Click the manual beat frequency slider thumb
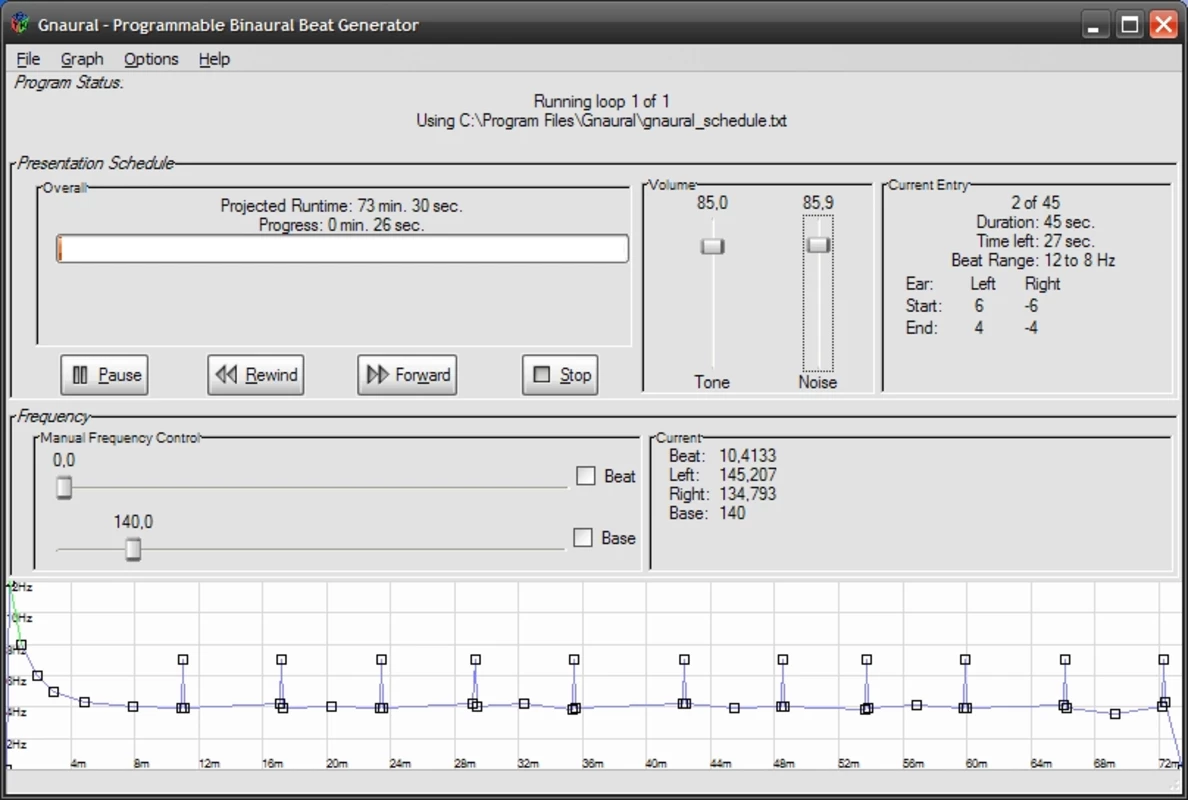 64,487
